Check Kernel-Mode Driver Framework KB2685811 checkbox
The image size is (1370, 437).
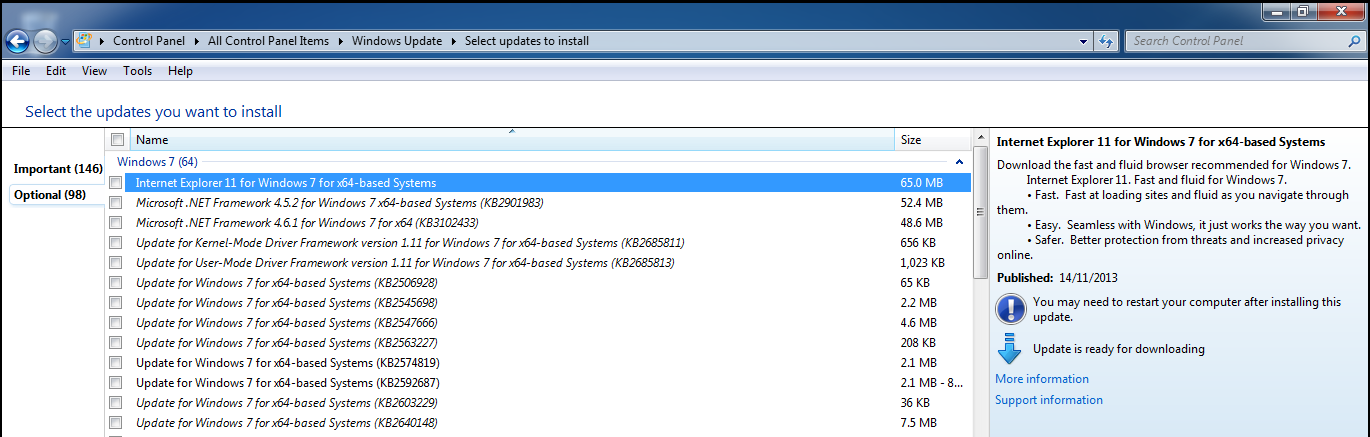[116, 243]
